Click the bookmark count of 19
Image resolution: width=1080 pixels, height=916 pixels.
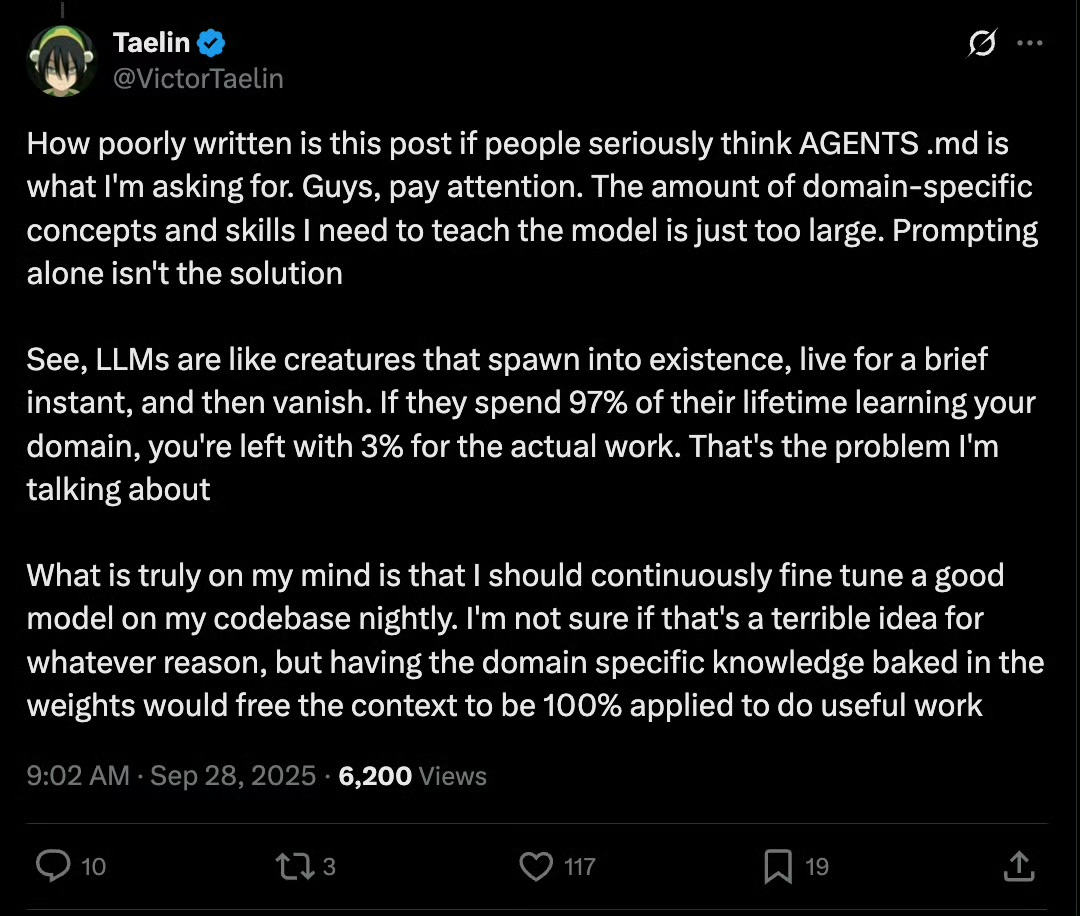pyautogui.click(x=817, y=867)
